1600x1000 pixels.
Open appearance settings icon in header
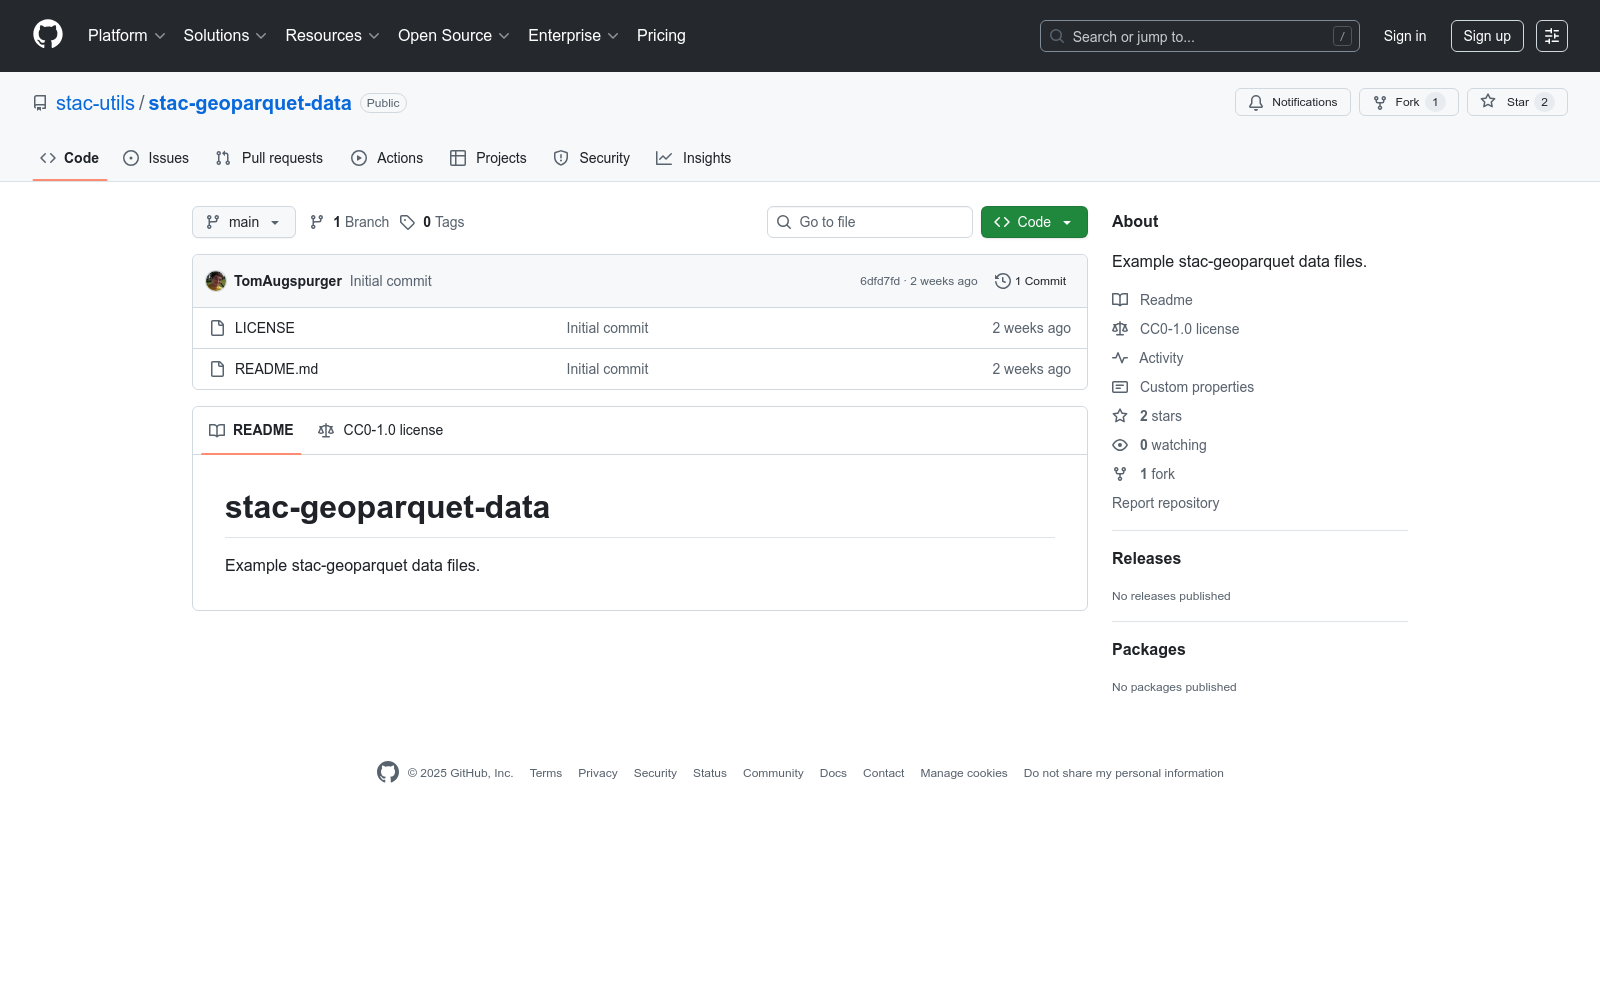tap(1552, 36)
